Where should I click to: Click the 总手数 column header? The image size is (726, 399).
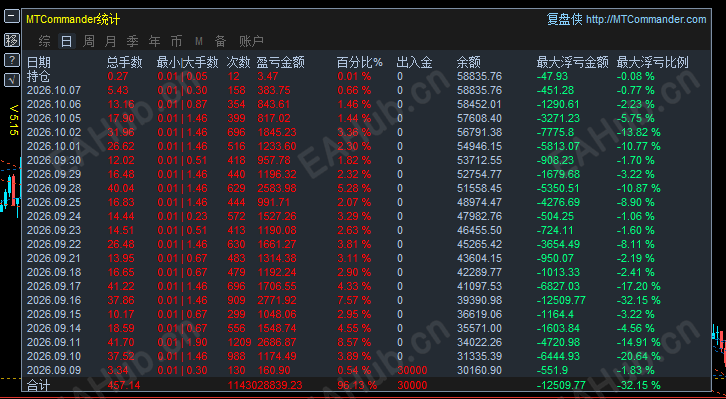(125, 62)
